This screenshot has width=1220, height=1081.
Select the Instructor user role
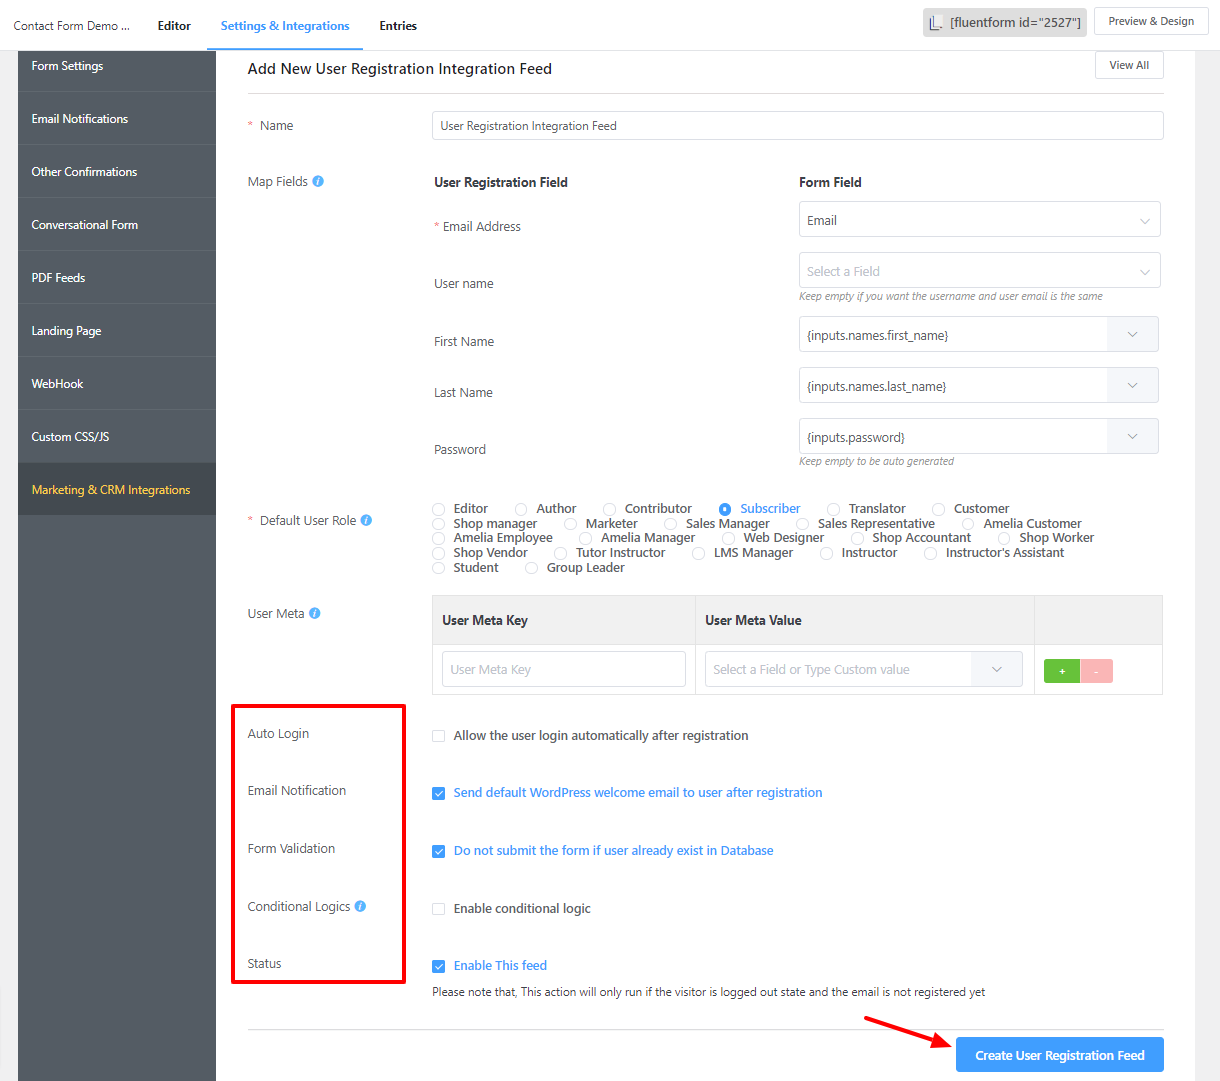pos(826,553)
